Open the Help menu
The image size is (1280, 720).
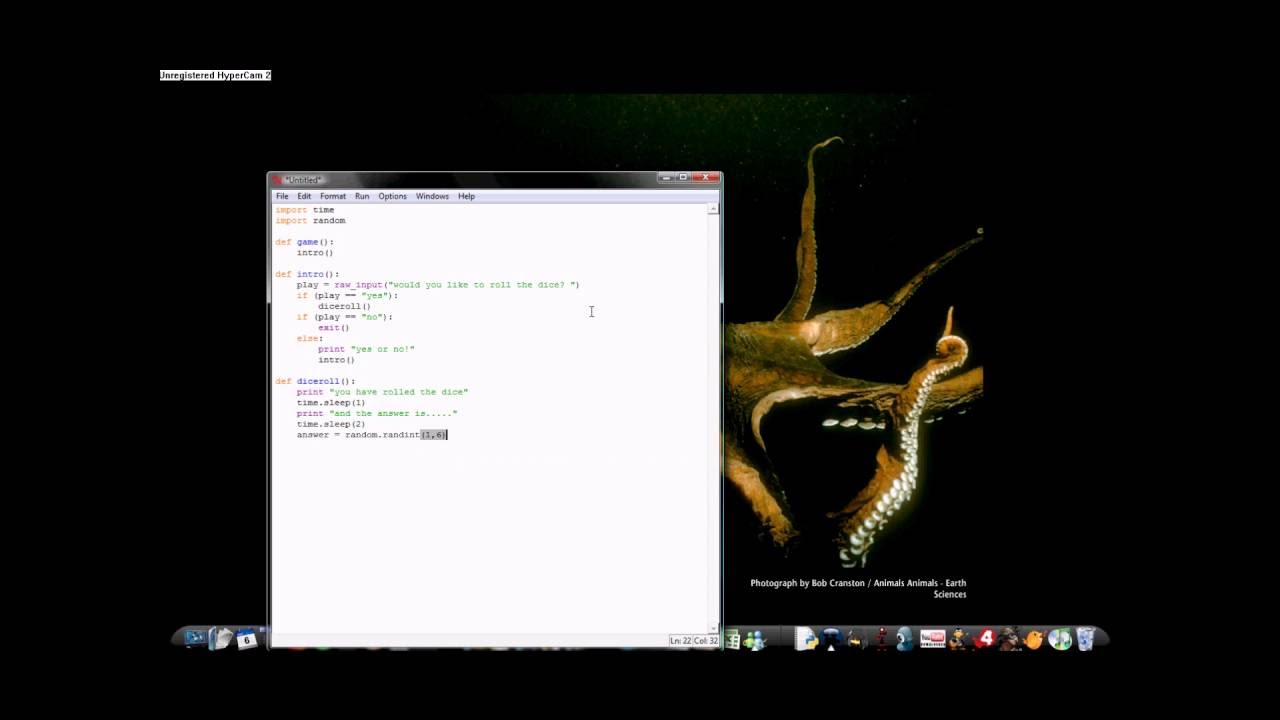pos(466,196)
